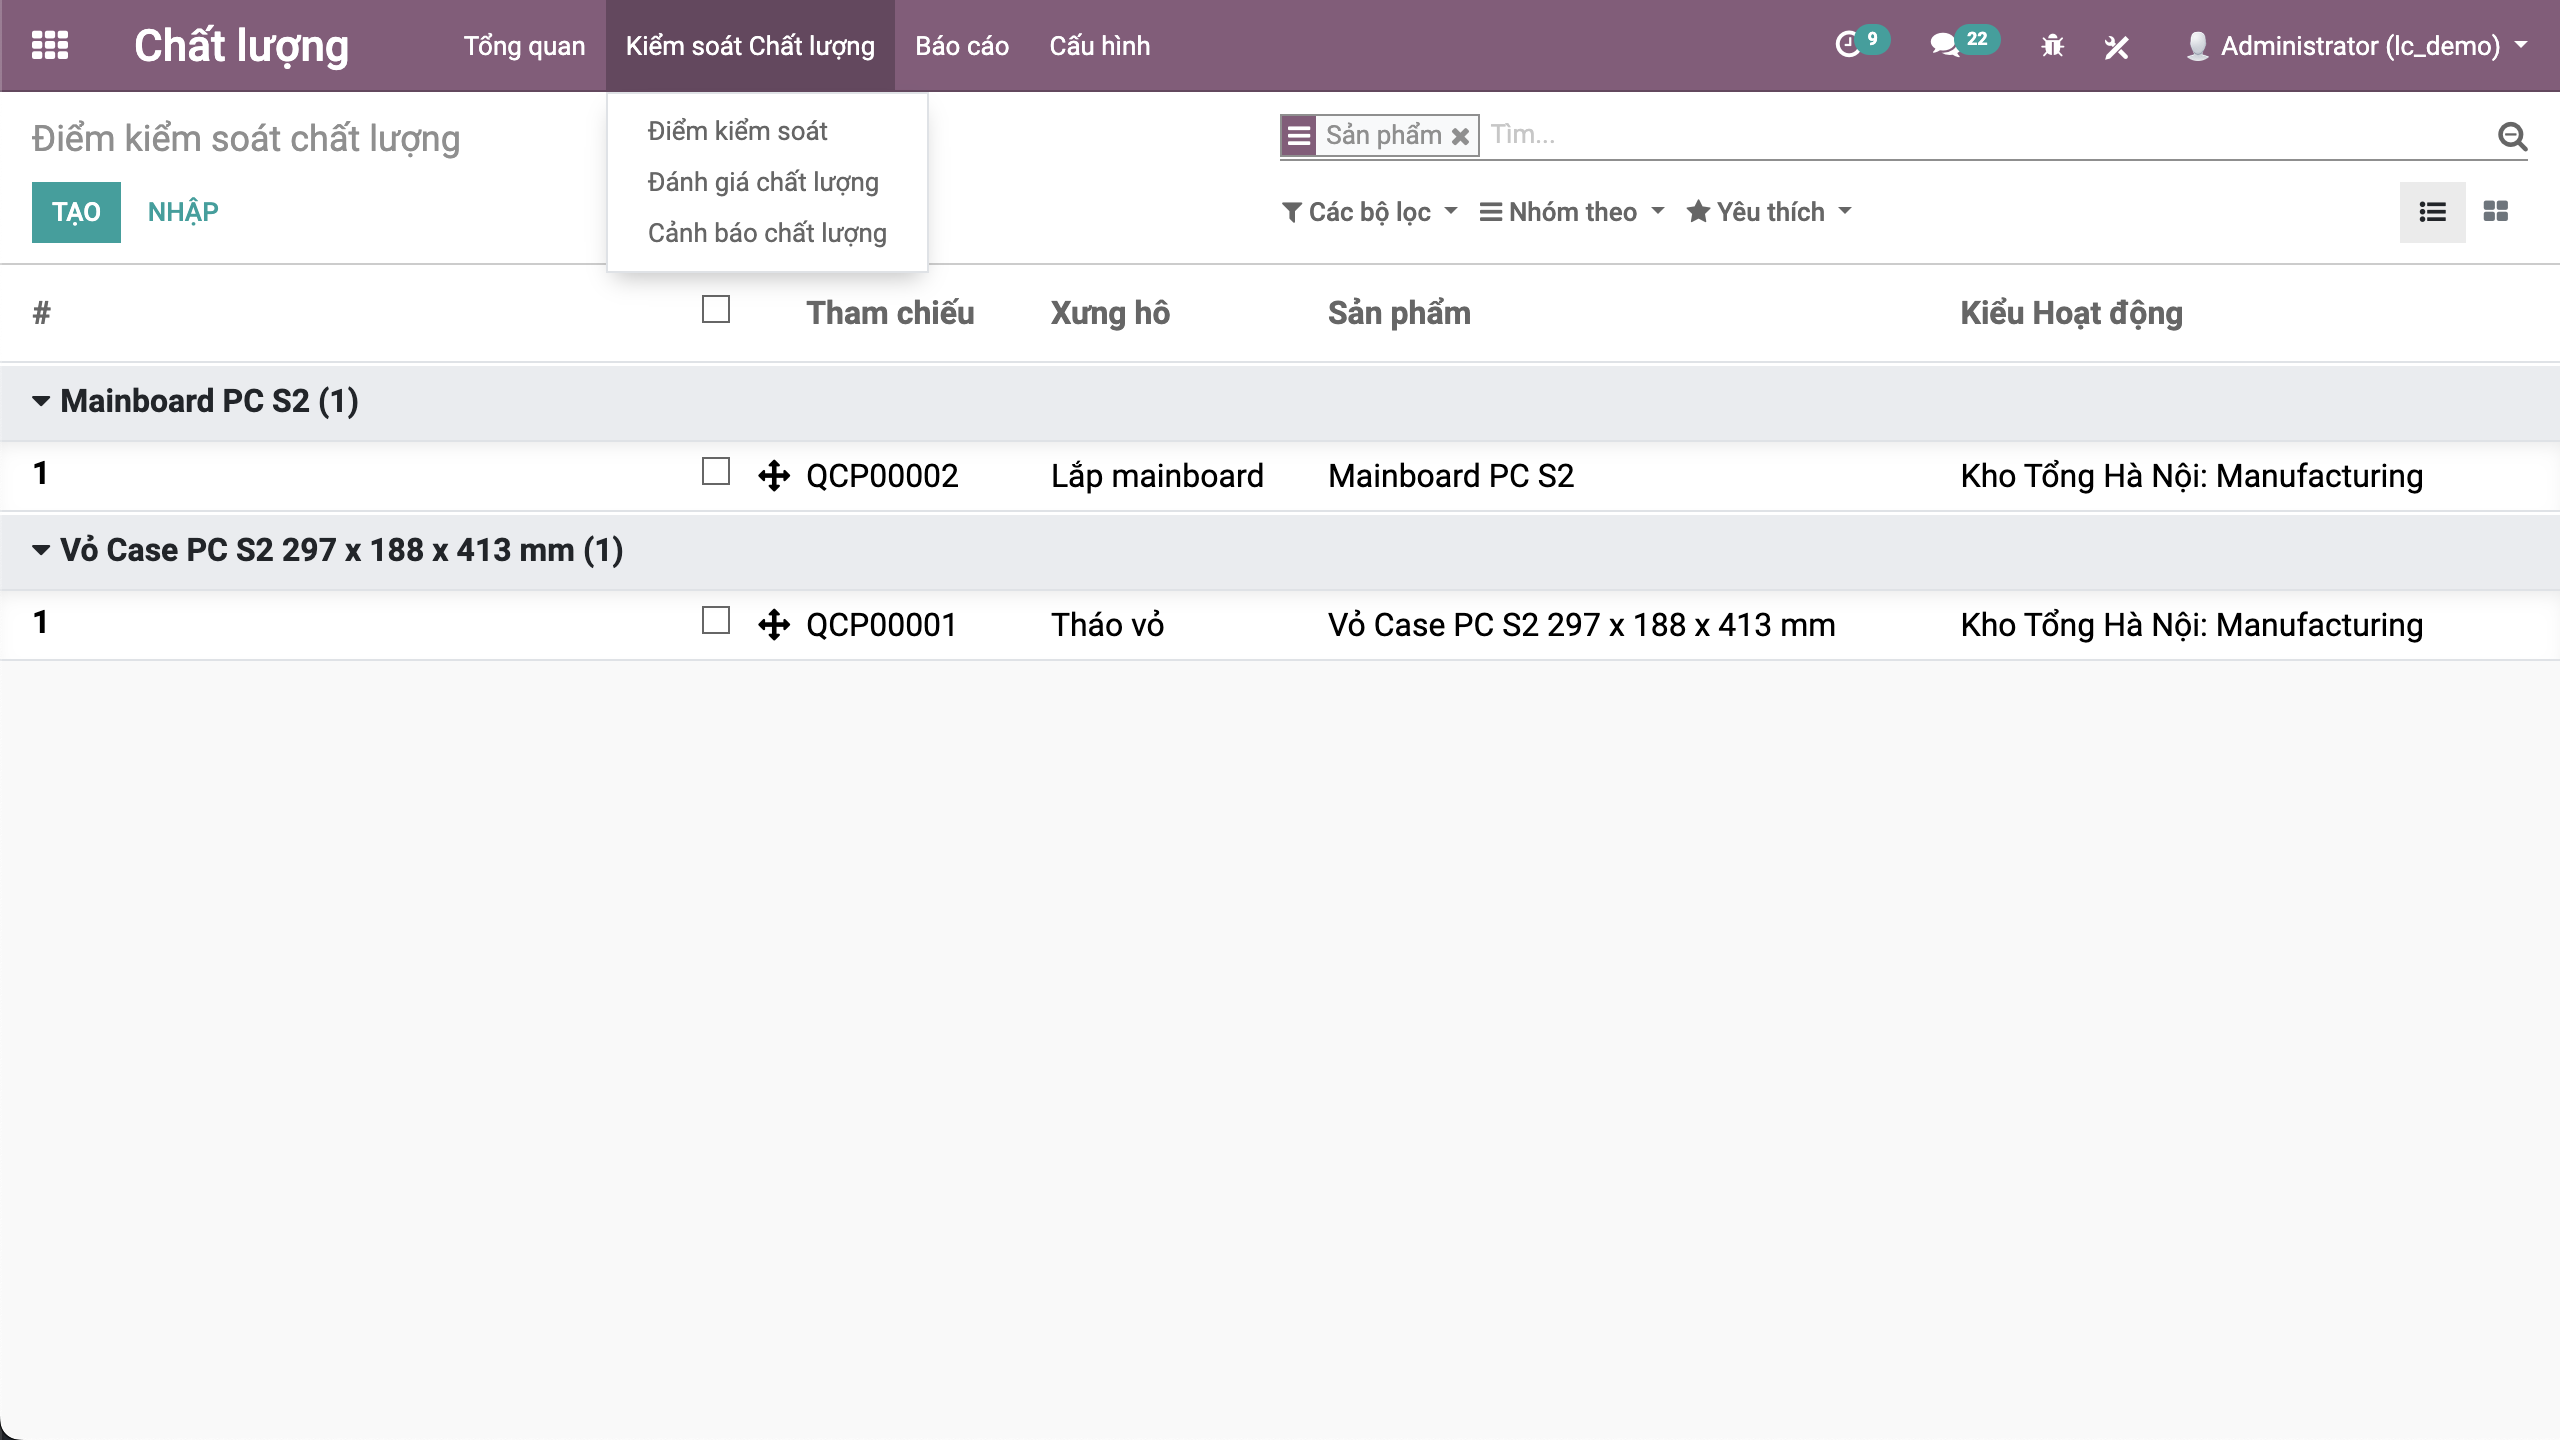Screen dimensions: 2560x1440
Task: Click the search magnifier icon
Action: pos(2512,136)
